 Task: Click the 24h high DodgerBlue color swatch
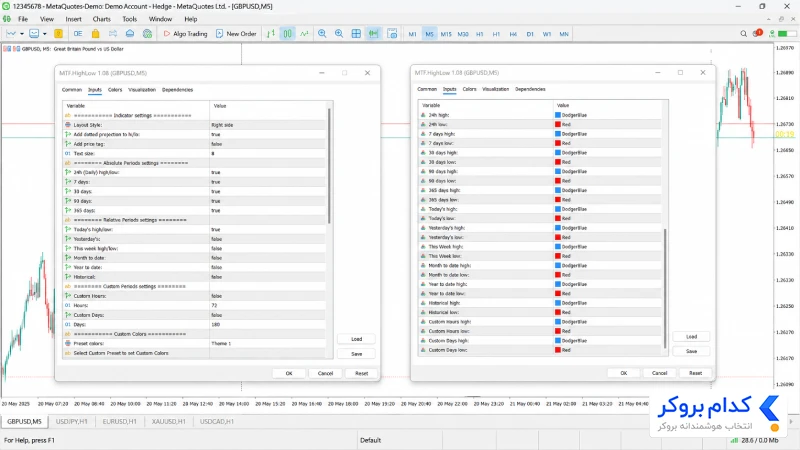pyautogui.click(x=558, y=115)
